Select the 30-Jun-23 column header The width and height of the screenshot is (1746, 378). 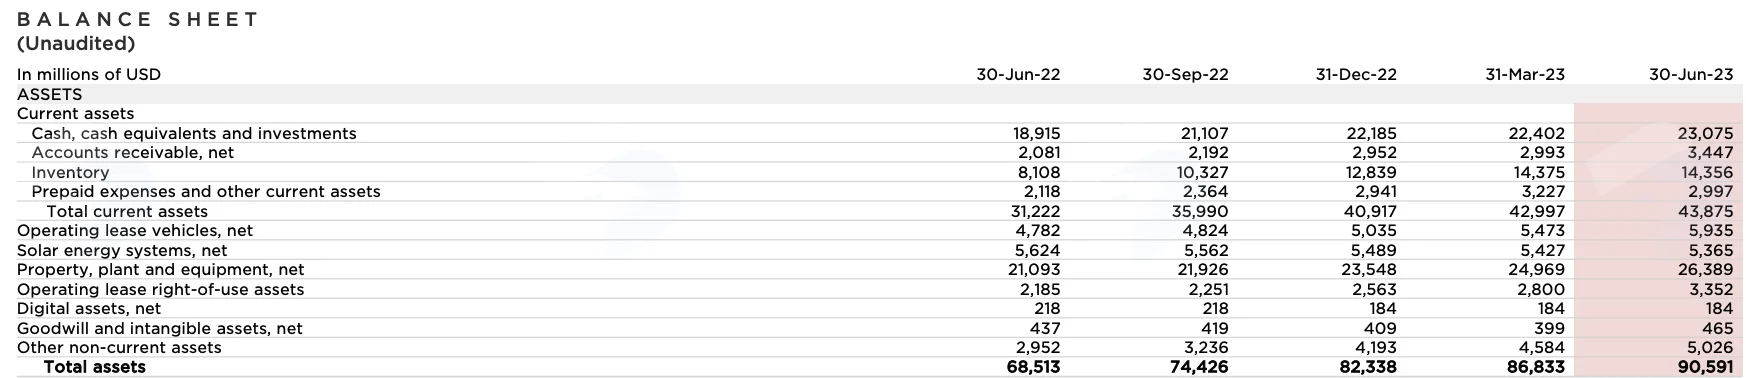pos(1691,74)
